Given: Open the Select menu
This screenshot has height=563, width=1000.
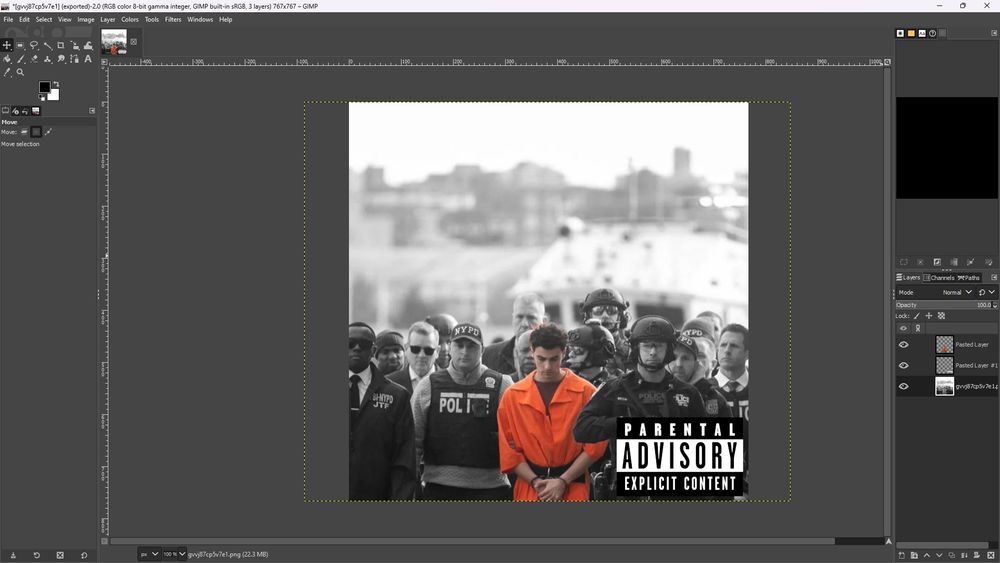Looking at the screenshot, I should [44, 19].
